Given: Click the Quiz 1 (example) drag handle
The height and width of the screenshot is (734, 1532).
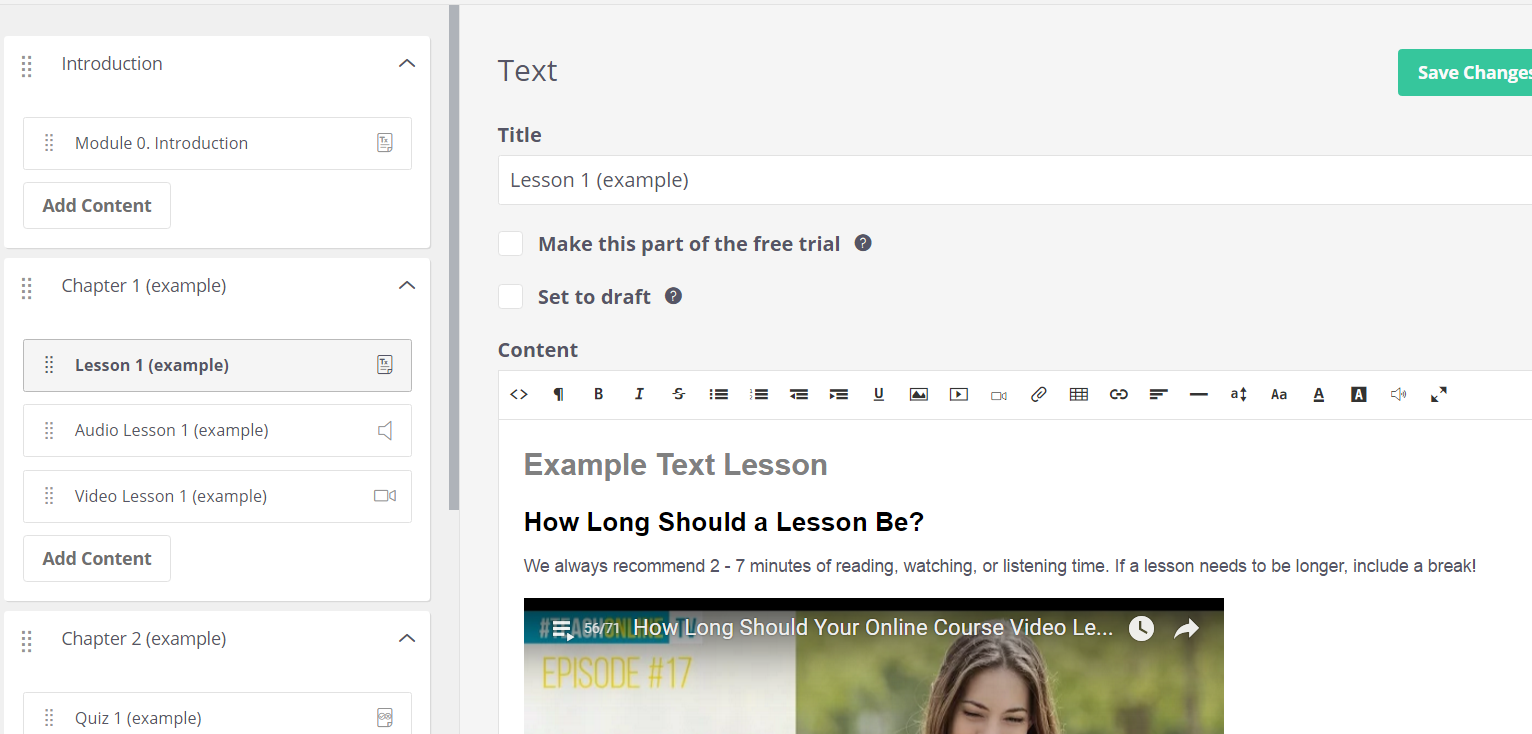Looking at the screenshot, I should (49, 717).
